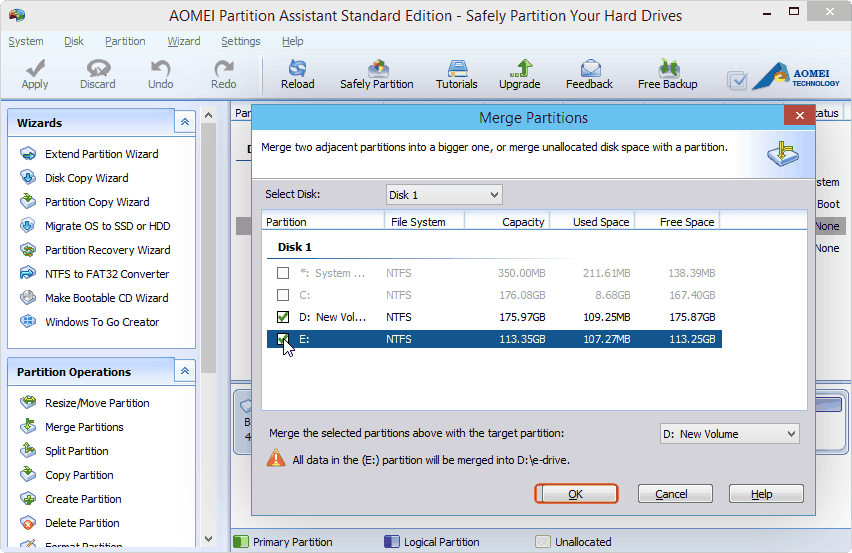Click the Disk 1 group header
The width and height of the screenshot is (852, 553).
(x=295, y=247)
